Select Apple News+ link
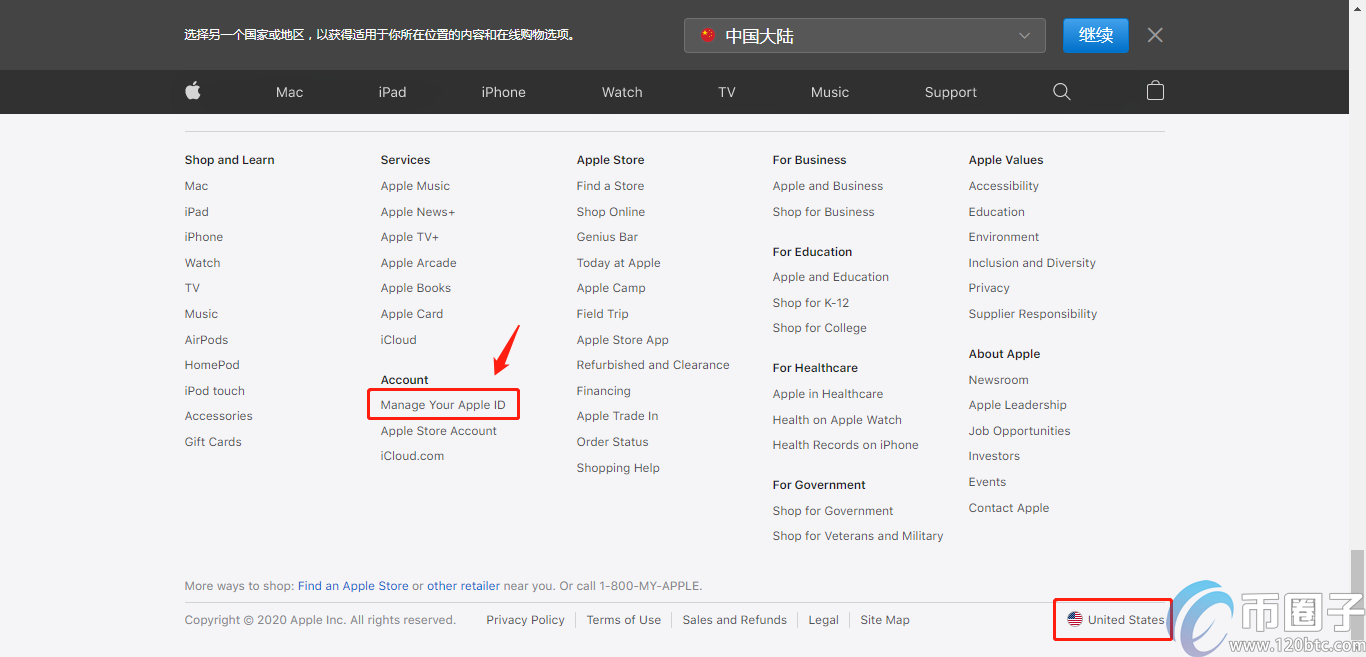 coord(418,212)
